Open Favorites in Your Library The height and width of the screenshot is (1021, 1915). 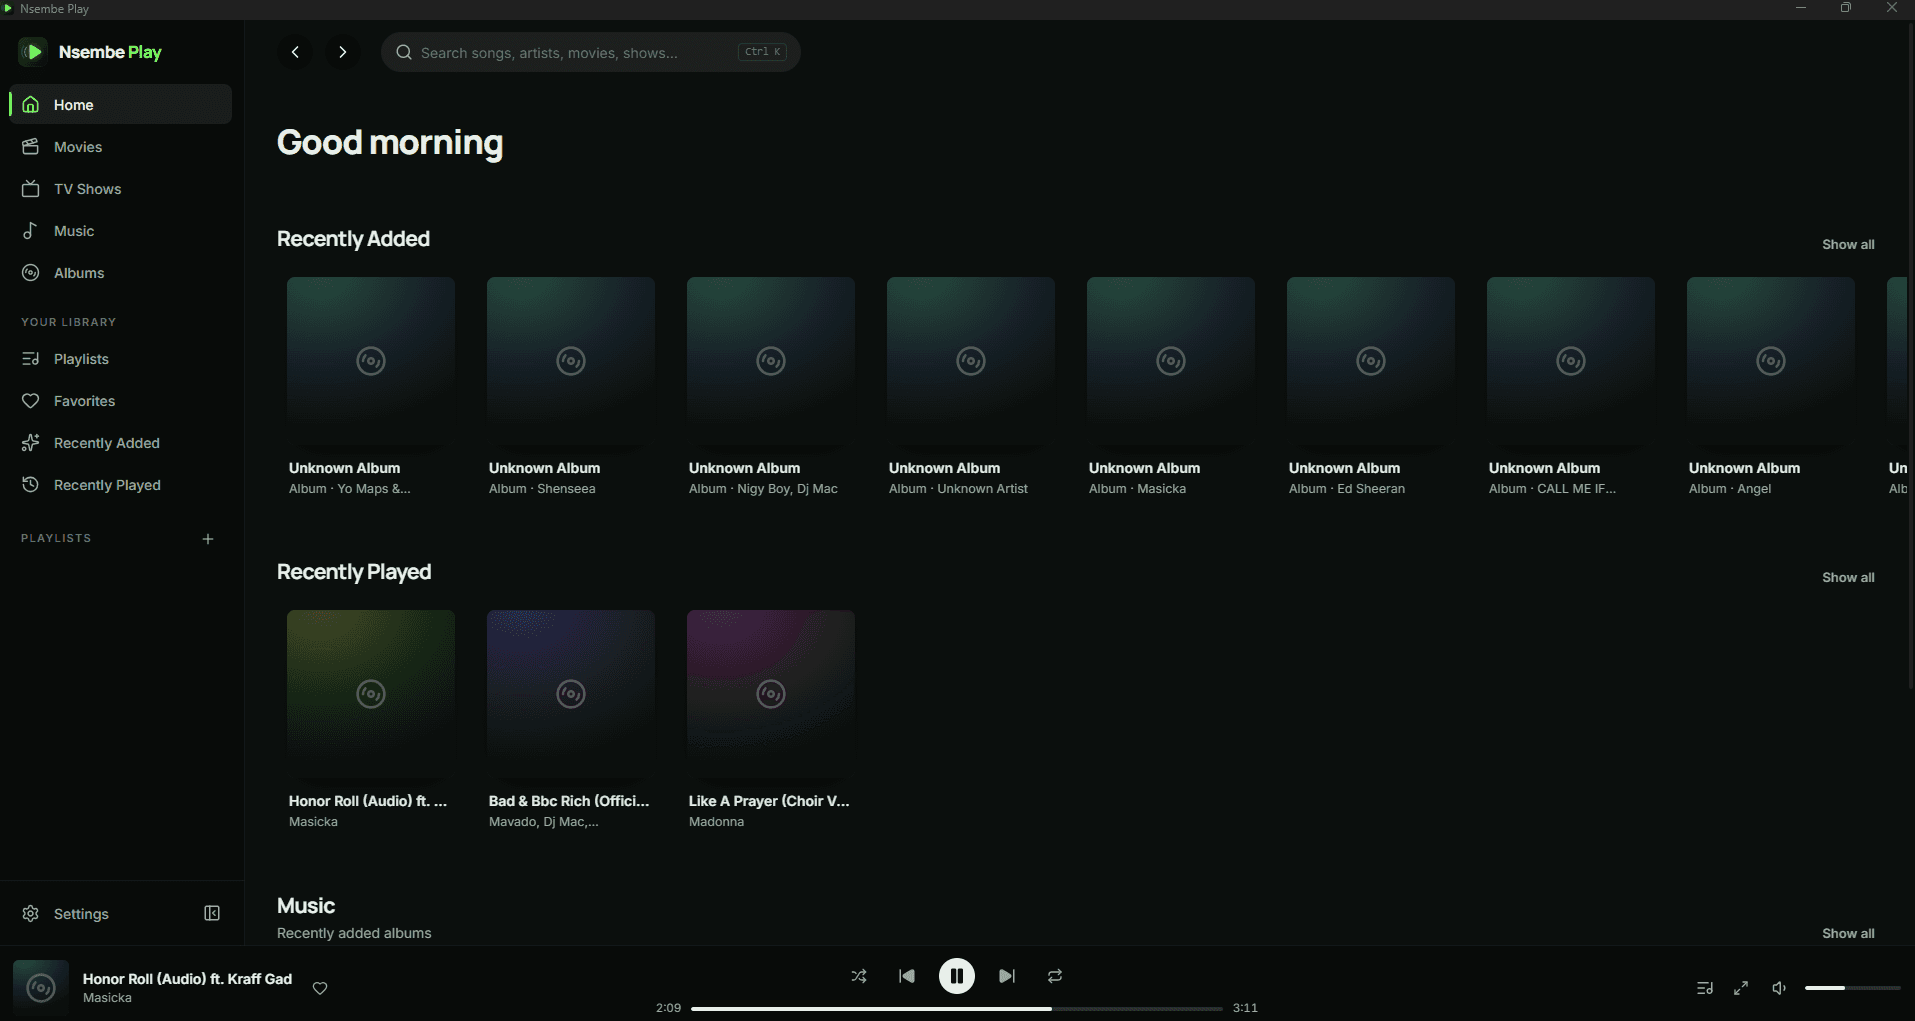point(121,401)
